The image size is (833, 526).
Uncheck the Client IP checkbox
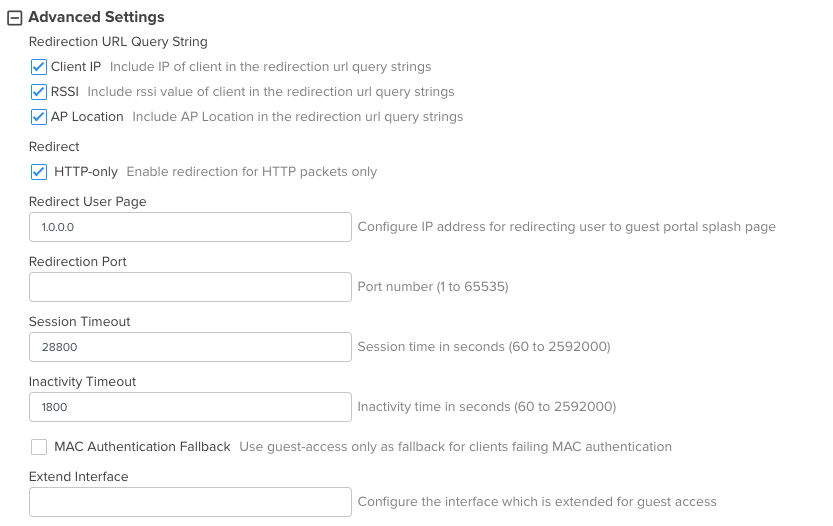point(39,67)
